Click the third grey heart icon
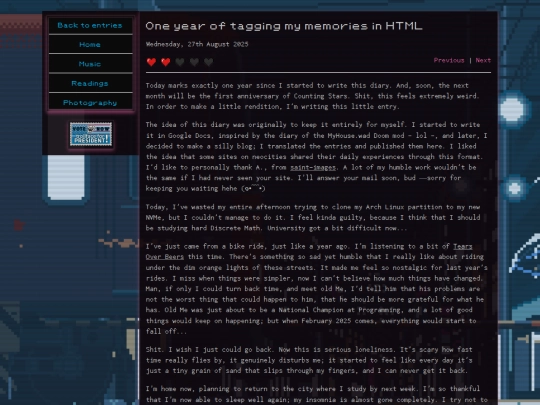The height and width of the screenshot is (405, 540). pyautogui.click(x=180, y=62)
